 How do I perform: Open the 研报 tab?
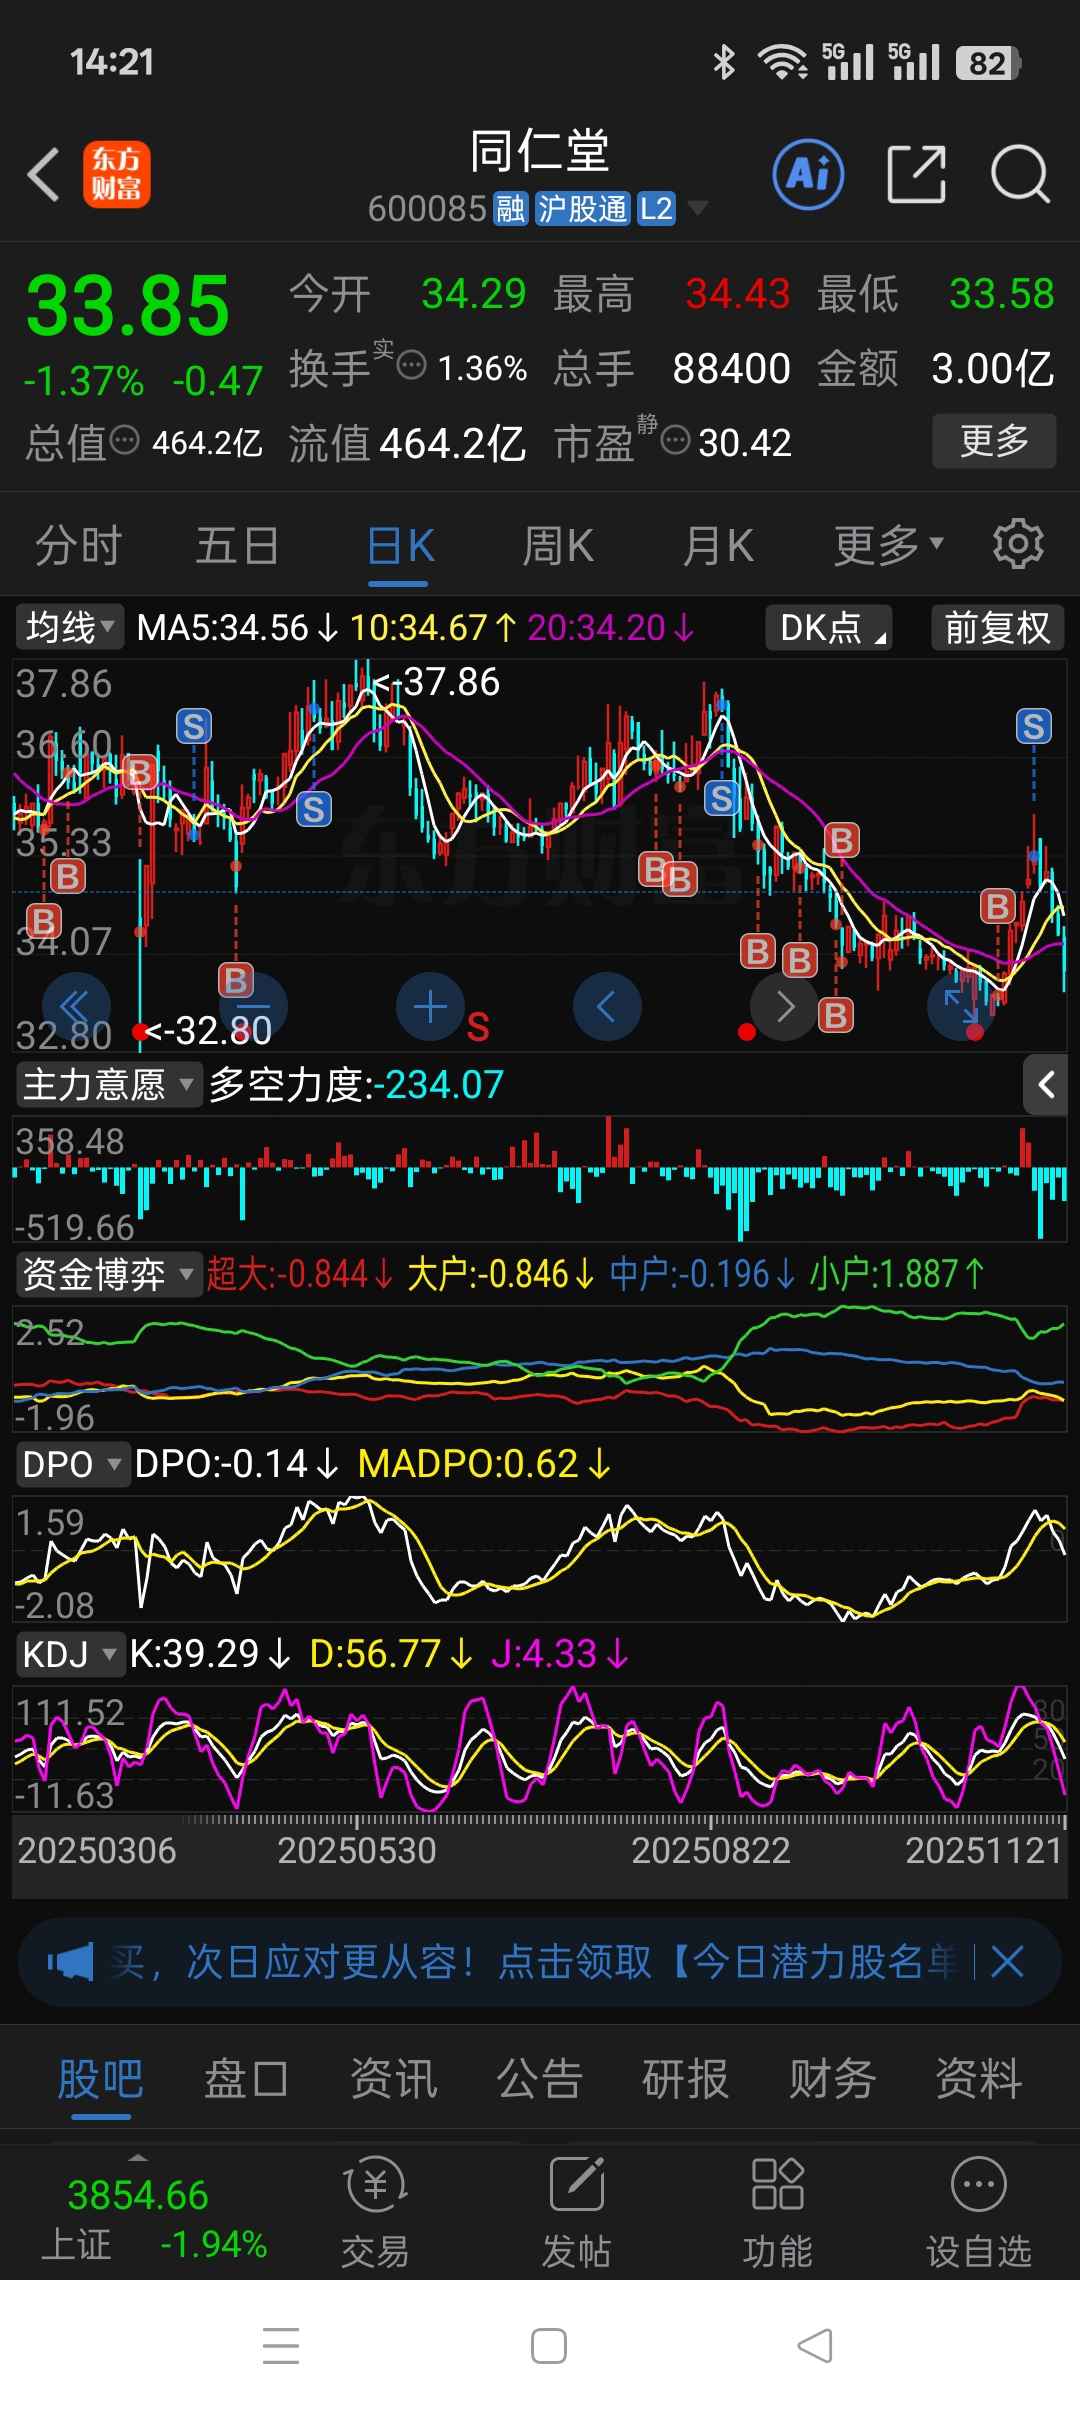[x=685, y=2080]
